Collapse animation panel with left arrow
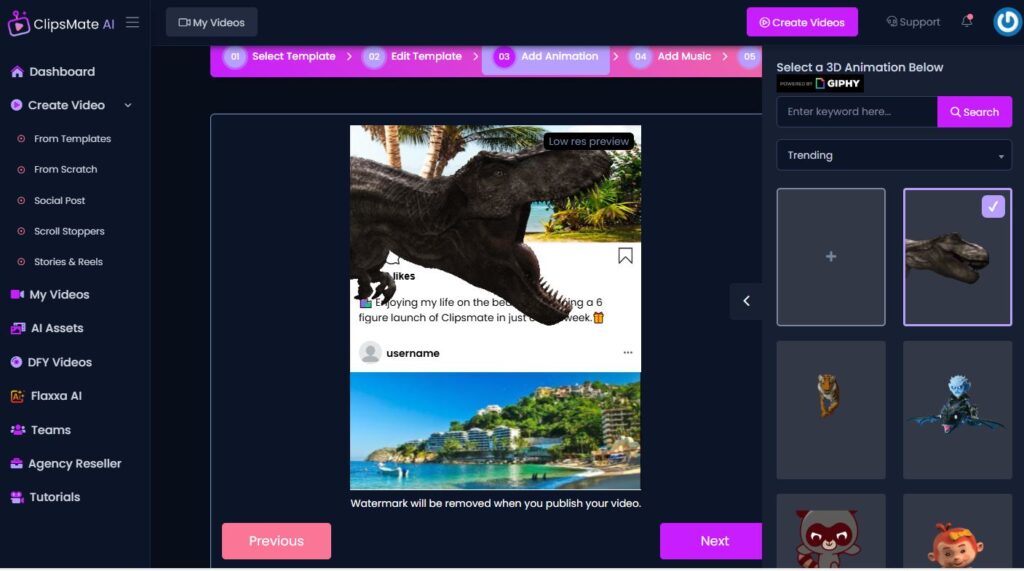The width and height of the screenshot is (1024, 571). click(x=746, y=301)
